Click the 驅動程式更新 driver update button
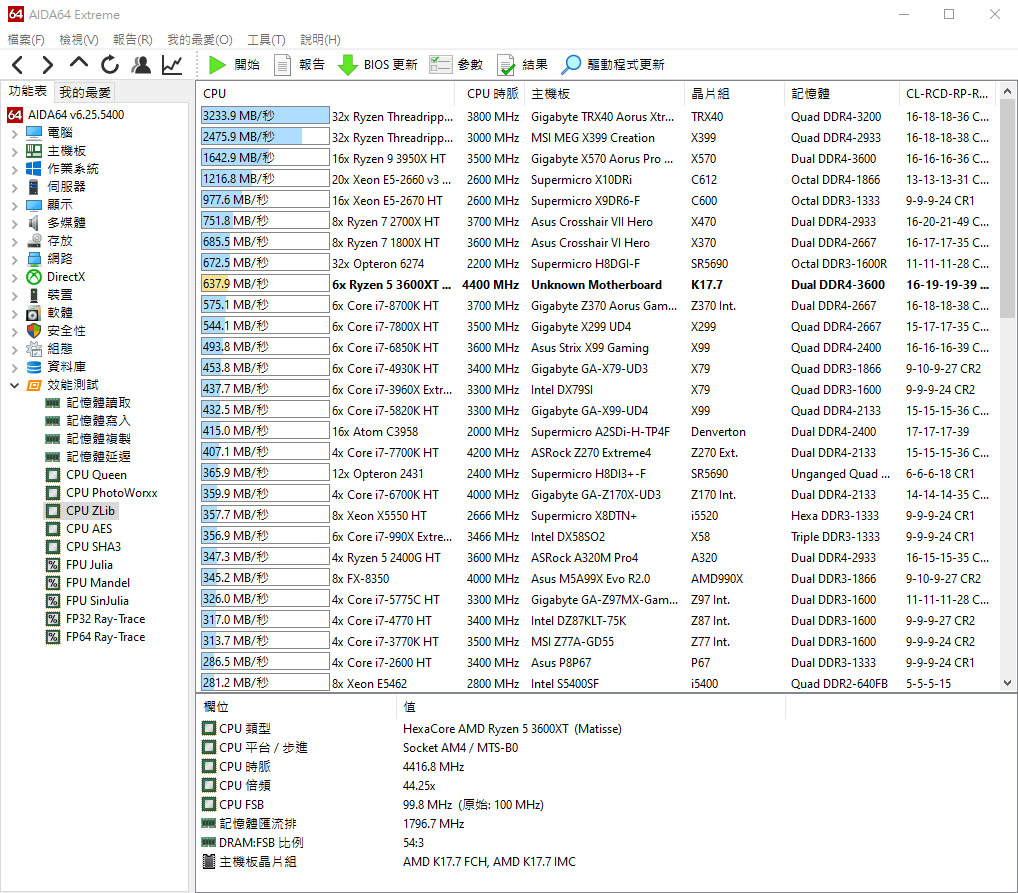Image resolution: width=1018 pixels, height=893 pixels. (x=613, y=64)
